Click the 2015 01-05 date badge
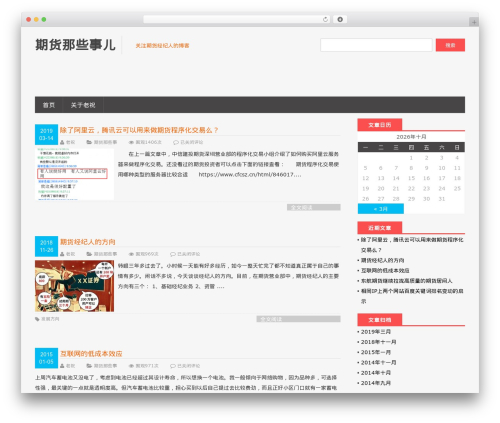This screenshot has height=423, width=500. coord(46,358)
